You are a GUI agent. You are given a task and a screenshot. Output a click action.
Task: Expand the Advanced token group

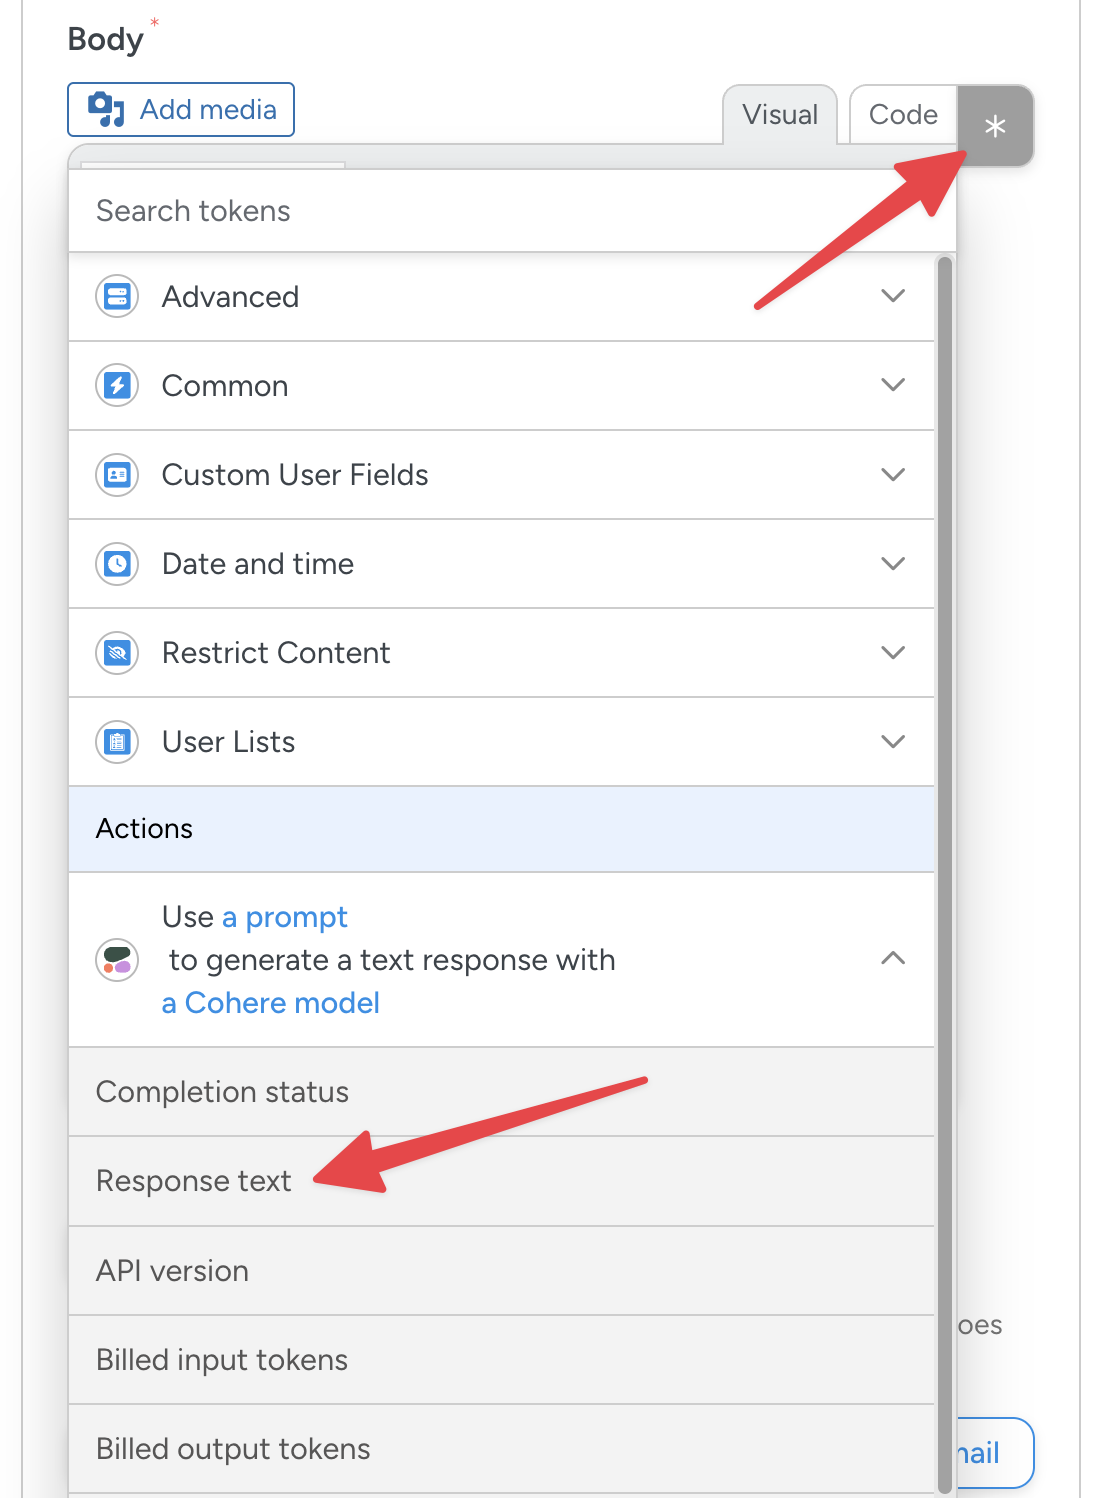tap(892, 297)
